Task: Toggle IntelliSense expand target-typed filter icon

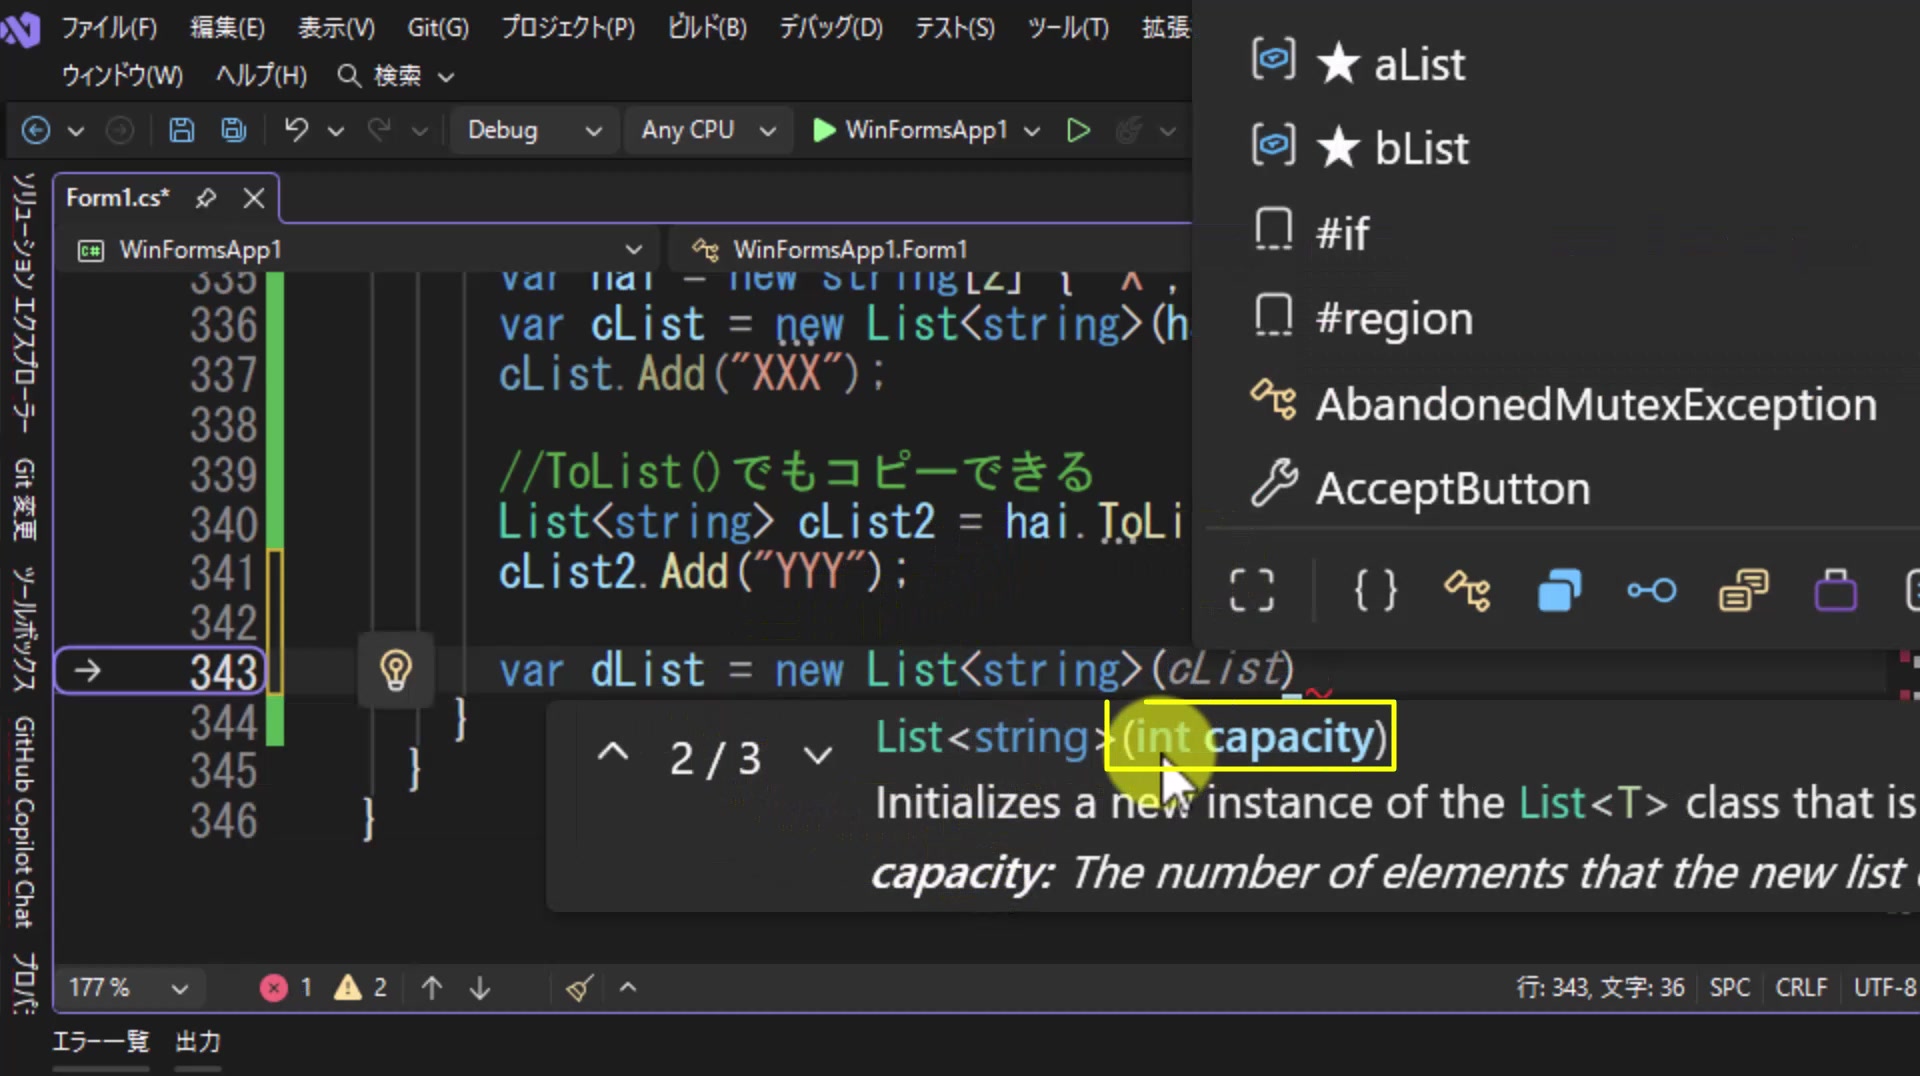Action: [x=1252, y=590]
